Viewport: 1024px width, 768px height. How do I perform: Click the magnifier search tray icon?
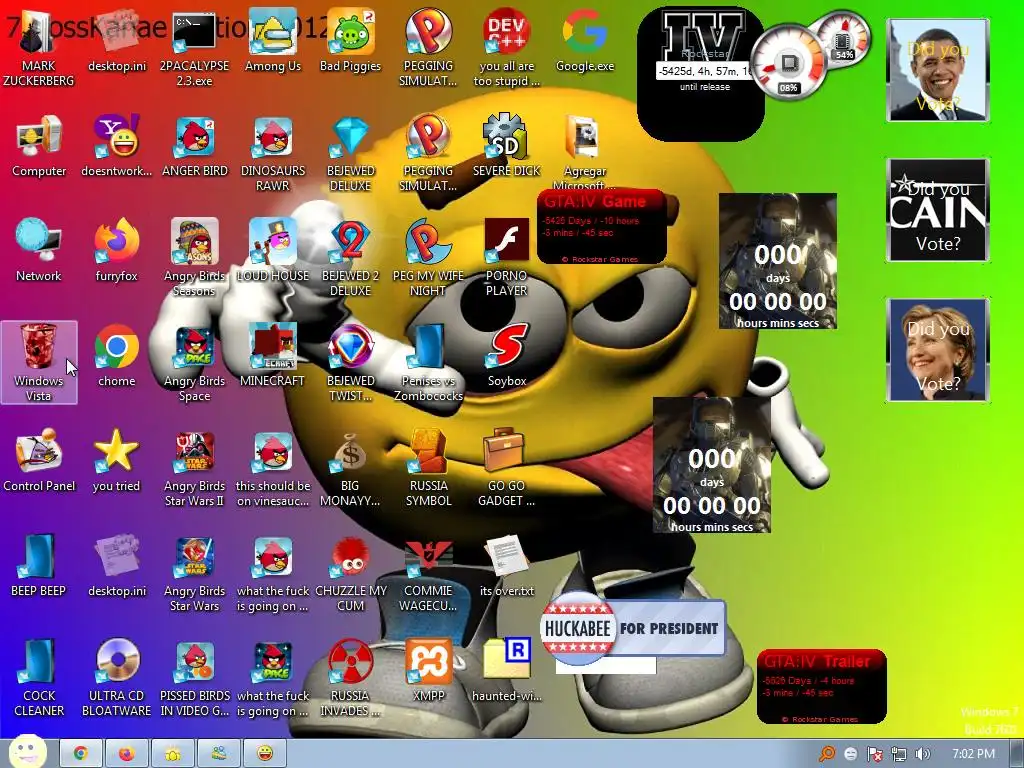click(x=827, y=754)
